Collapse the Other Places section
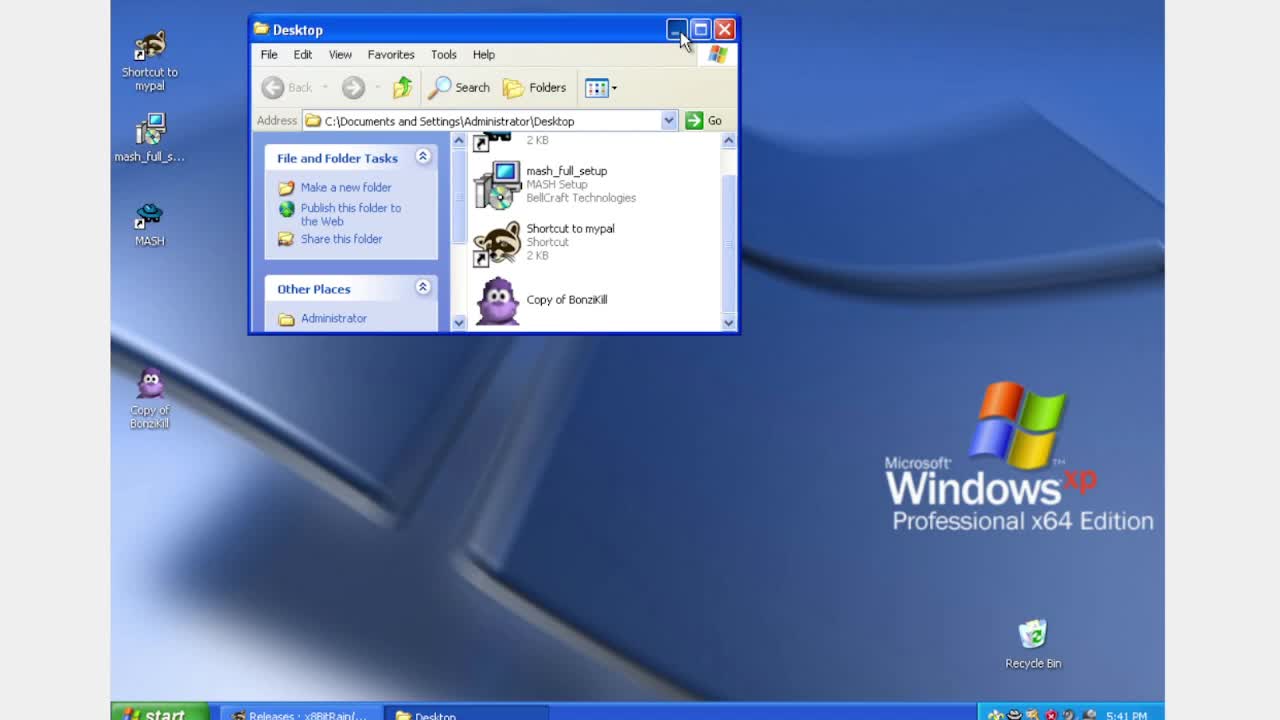 click(x=422, y=288)
